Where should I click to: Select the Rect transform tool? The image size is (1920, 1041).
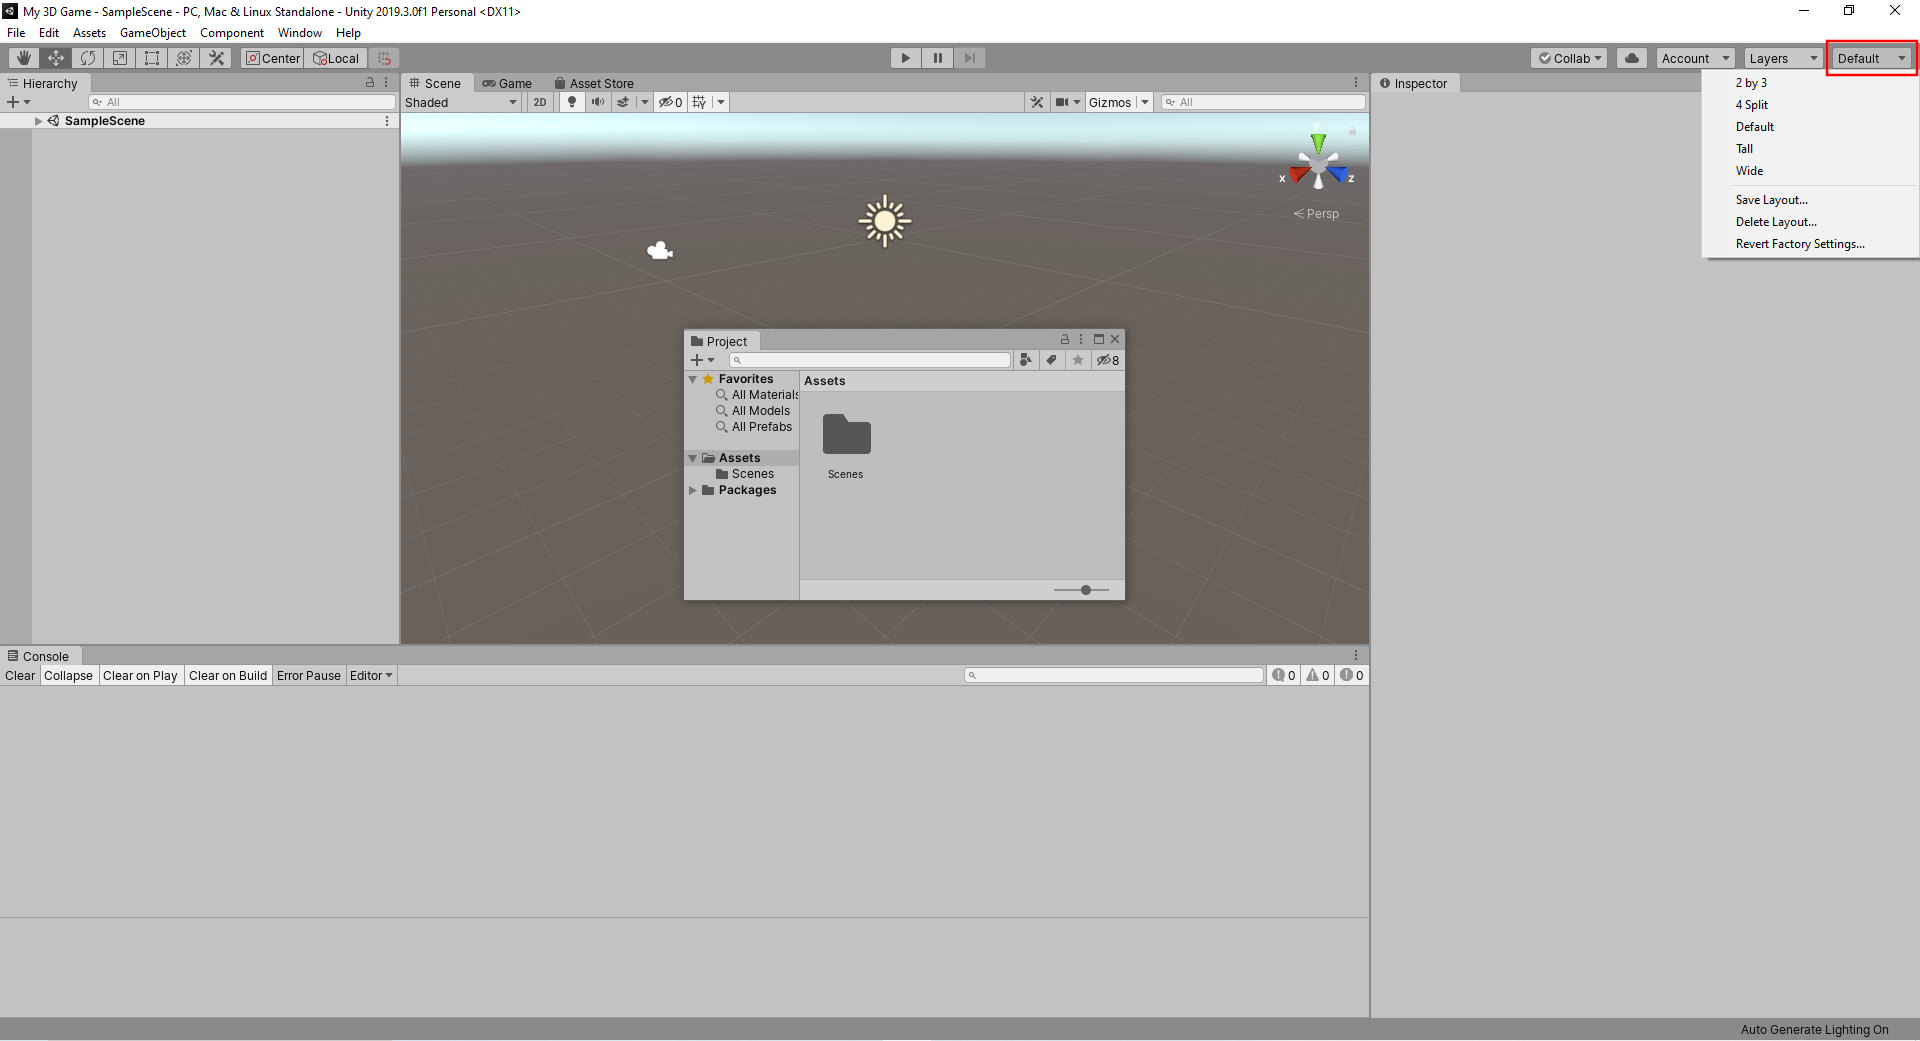(152, 58)
